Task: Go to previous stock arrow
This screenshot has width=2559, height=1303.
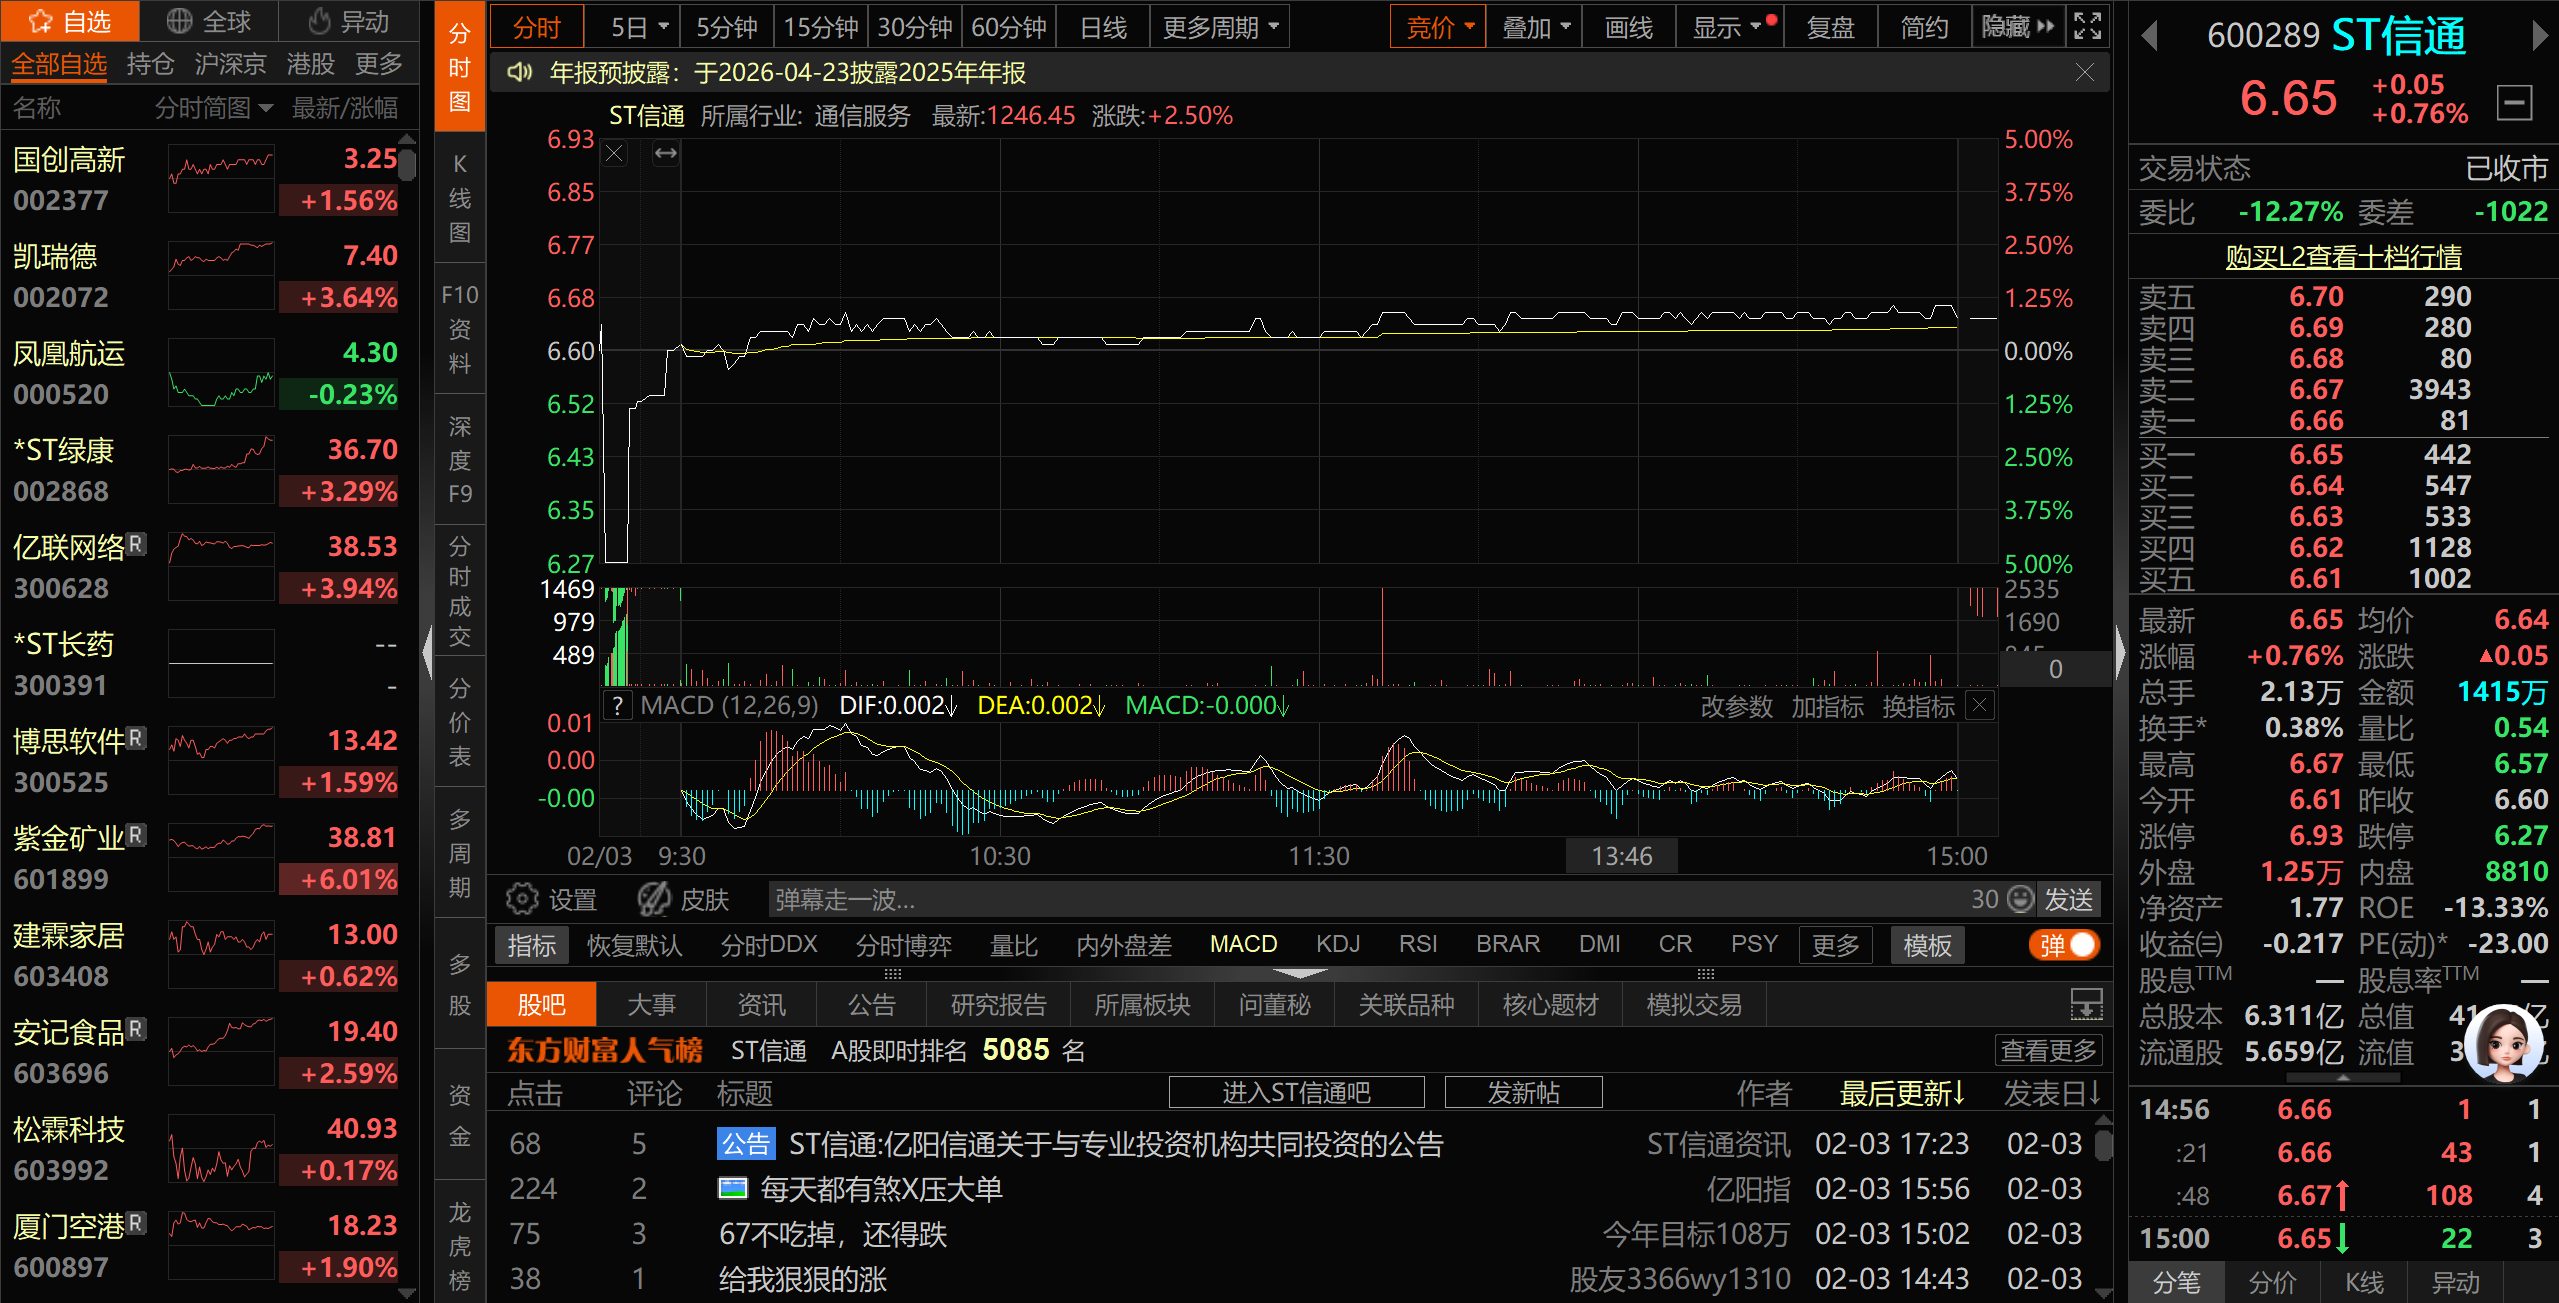Action: 2148,37
